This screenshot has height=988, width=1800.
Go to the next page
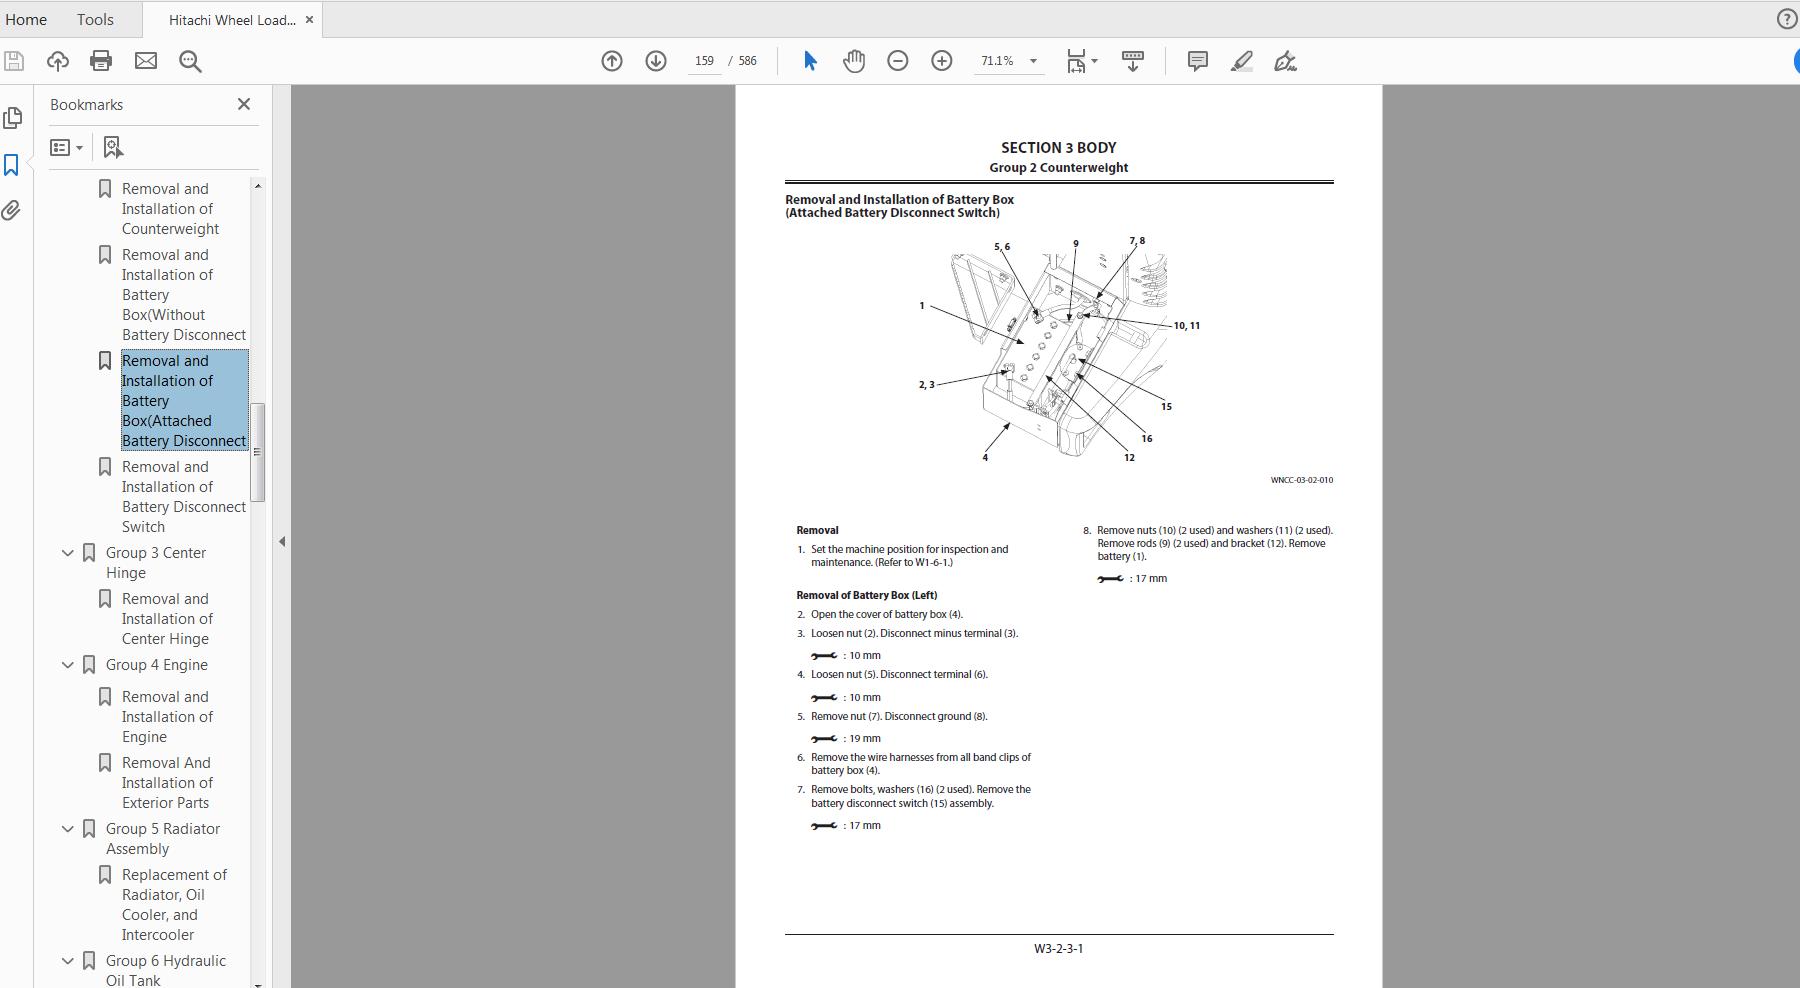[x=655, y=60]
